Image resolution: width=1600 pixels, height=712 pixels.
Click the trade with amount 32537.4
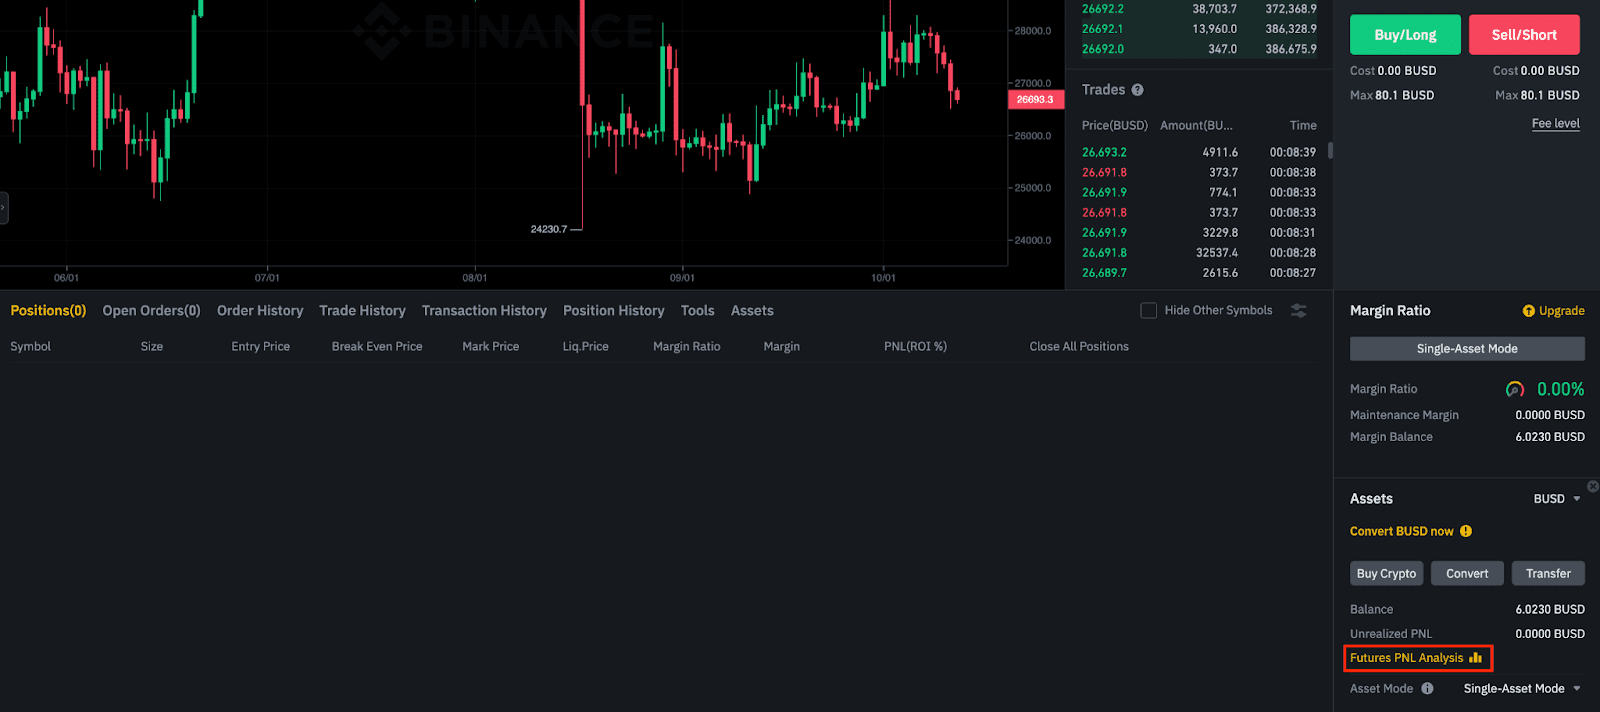tap(1199, 252)
